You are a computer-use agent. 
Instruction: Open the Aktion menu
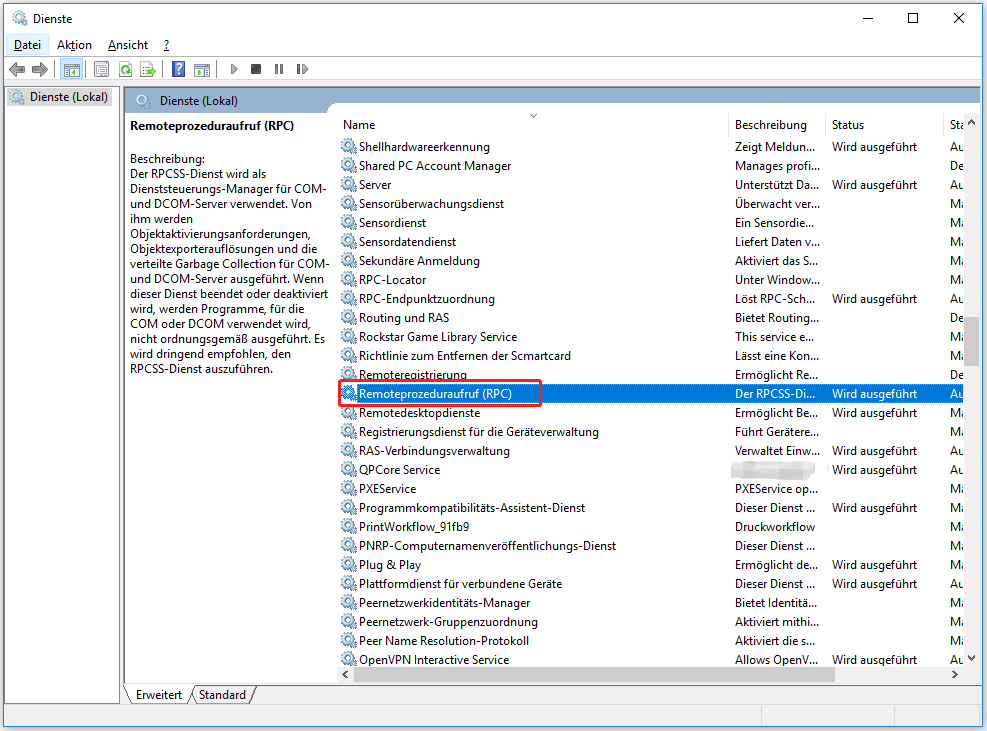[x=74, y=45]
